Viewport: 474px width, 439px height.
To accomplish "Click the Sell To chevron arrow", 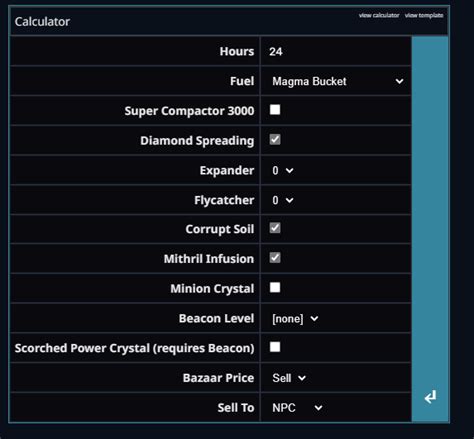I will pyautogui.click(x=318, y=408).
